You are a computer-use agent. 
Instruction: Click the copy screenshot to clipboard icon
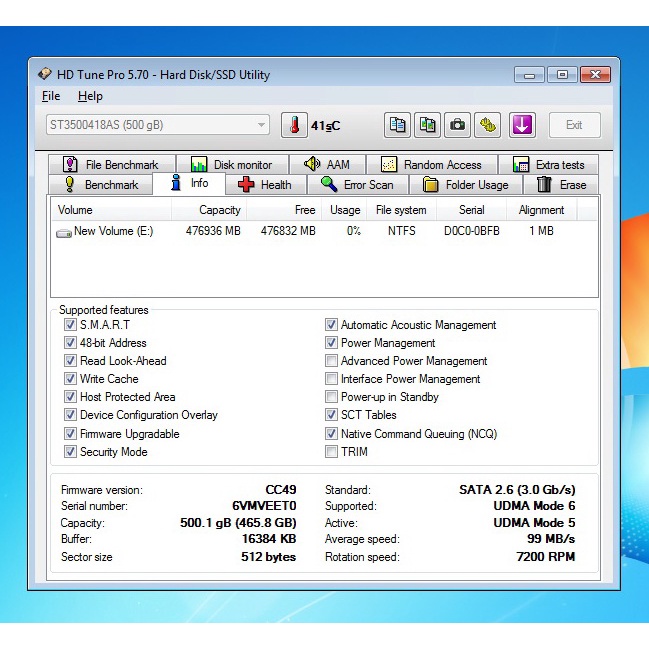(428, 125)
